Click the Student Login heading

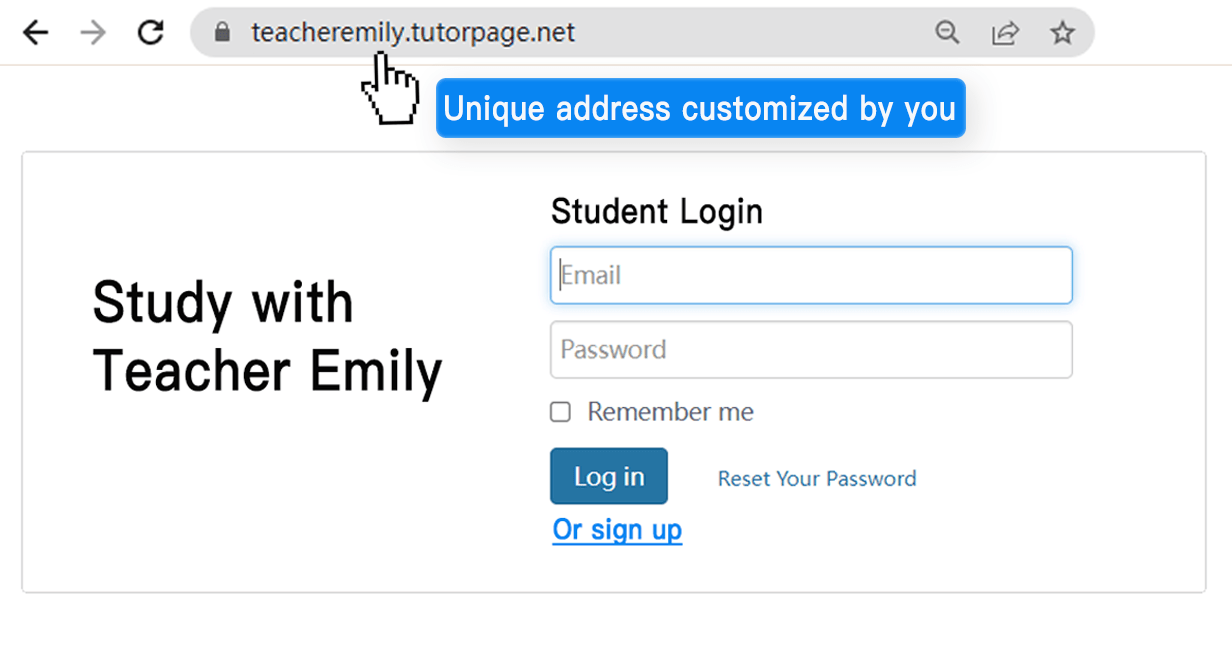coord(656,211)
